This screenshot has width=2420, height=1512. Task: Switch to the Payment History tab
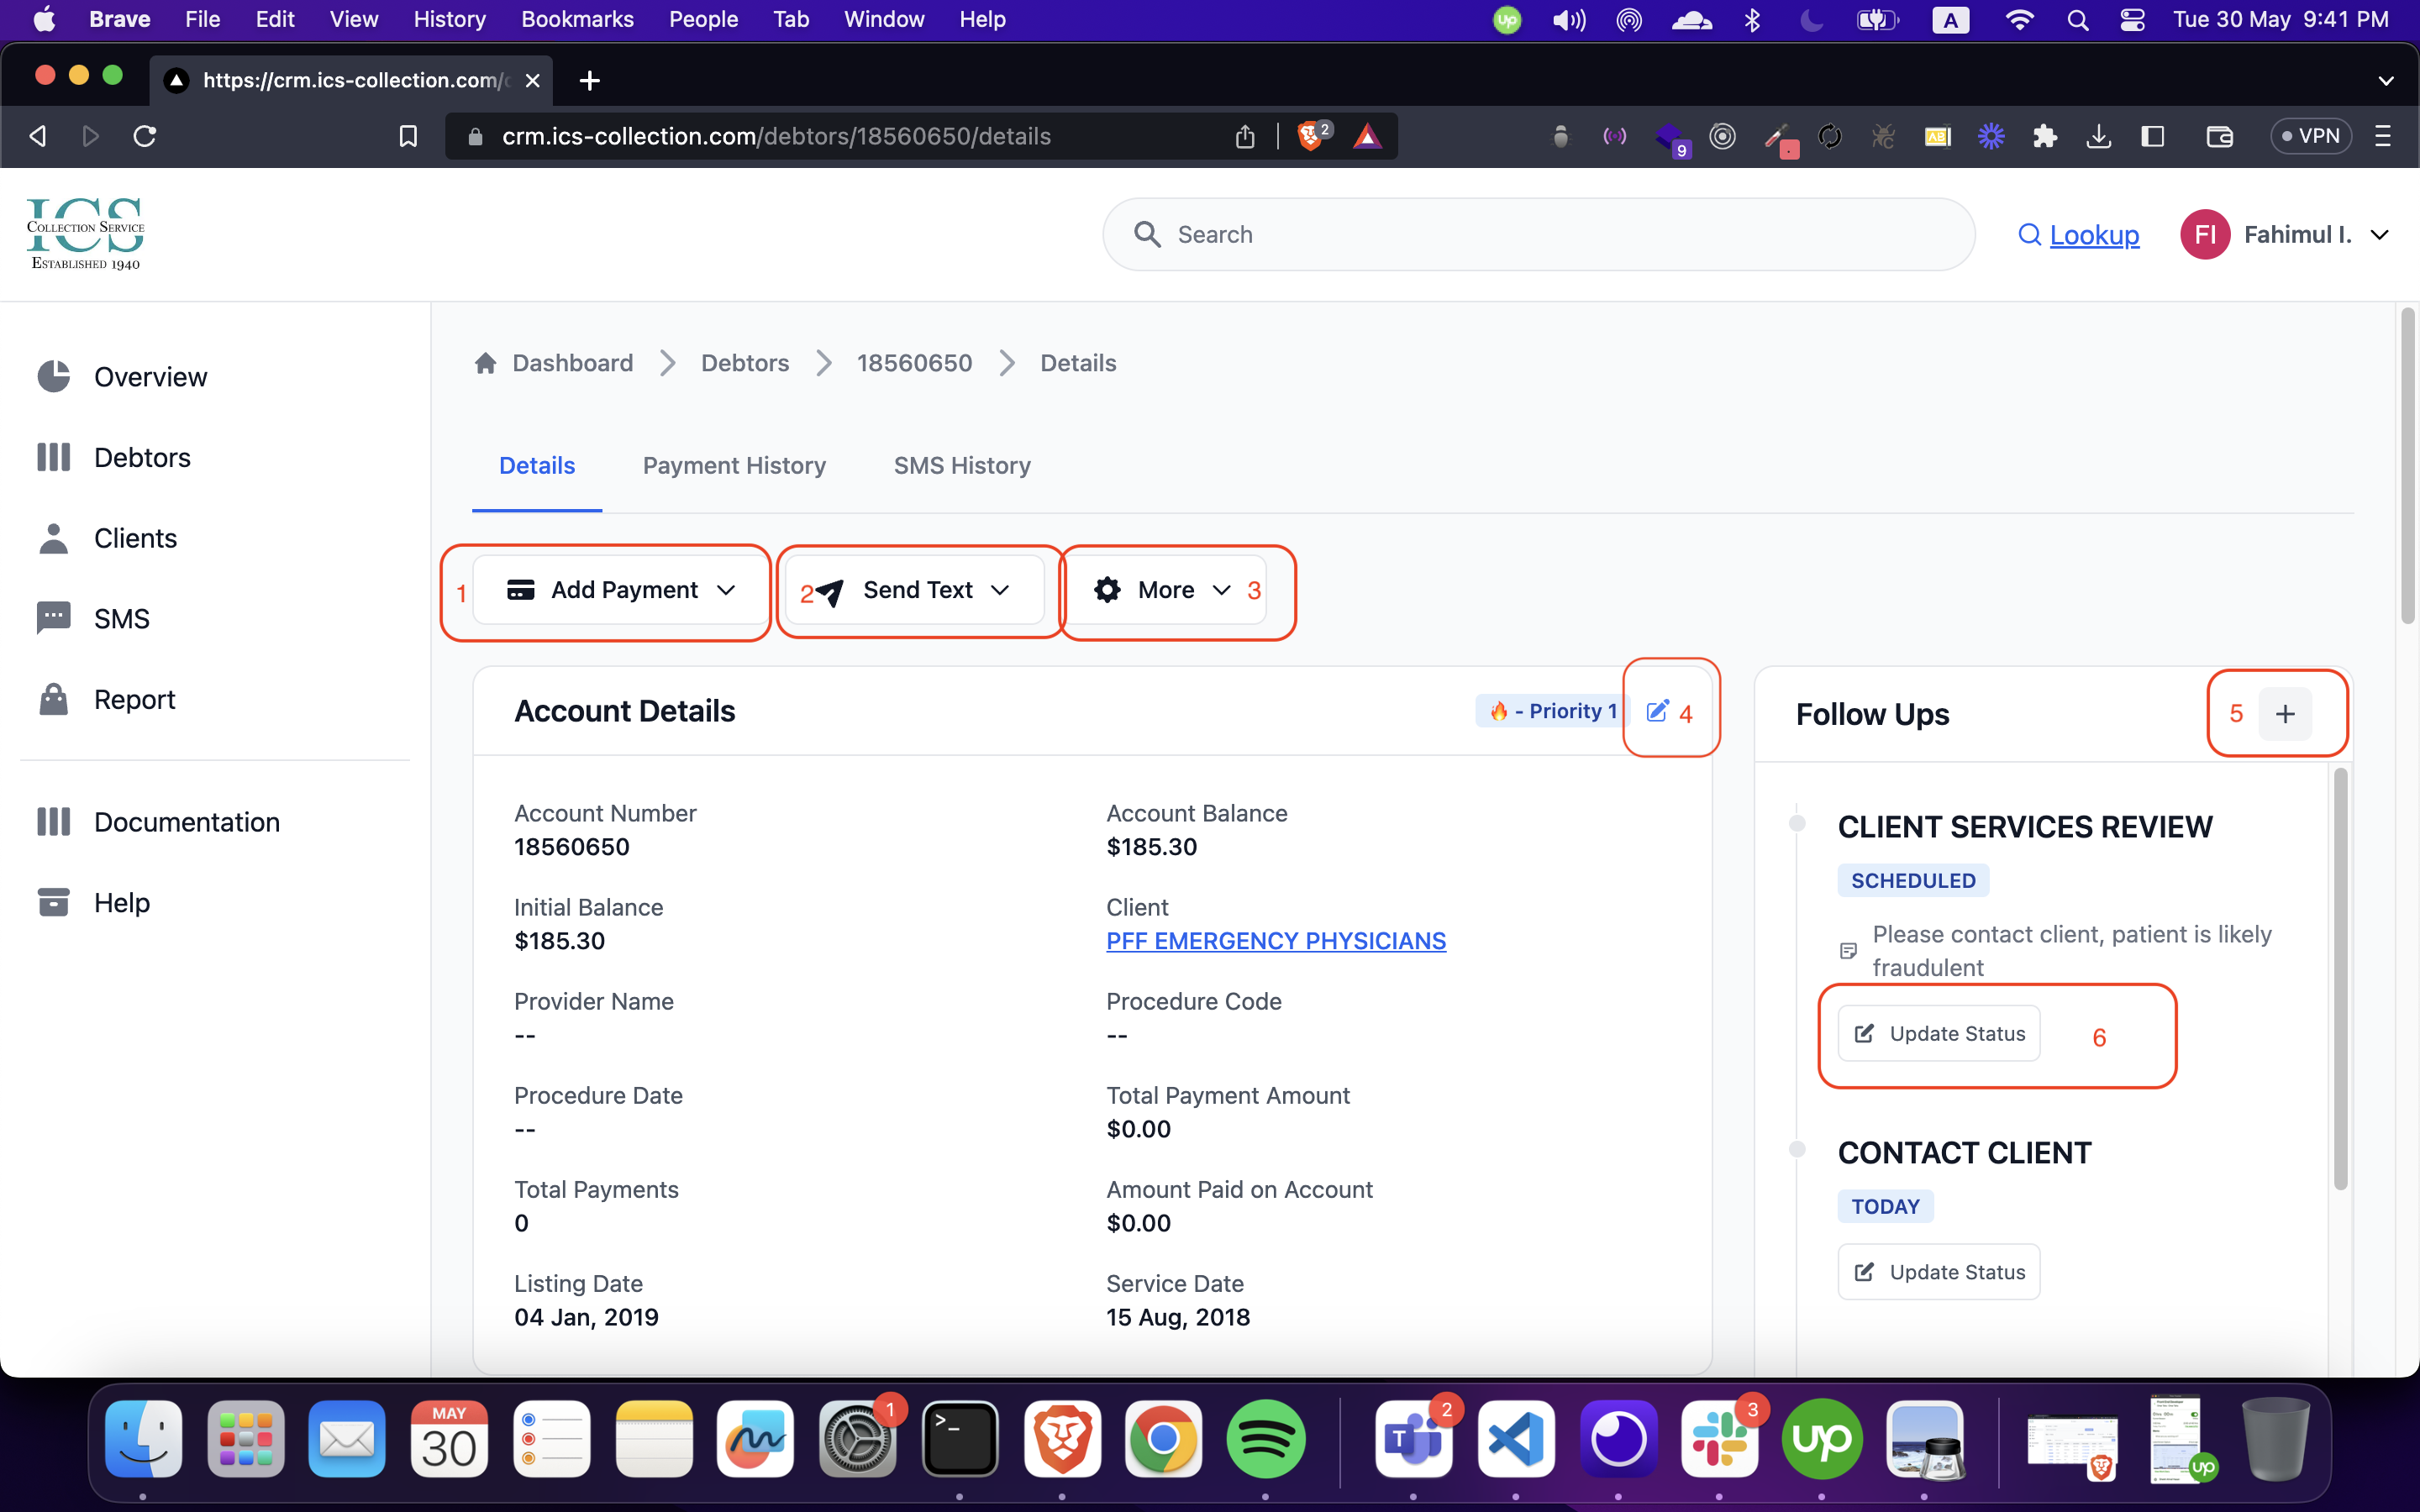pyautogui.click(x=734, y=466)
